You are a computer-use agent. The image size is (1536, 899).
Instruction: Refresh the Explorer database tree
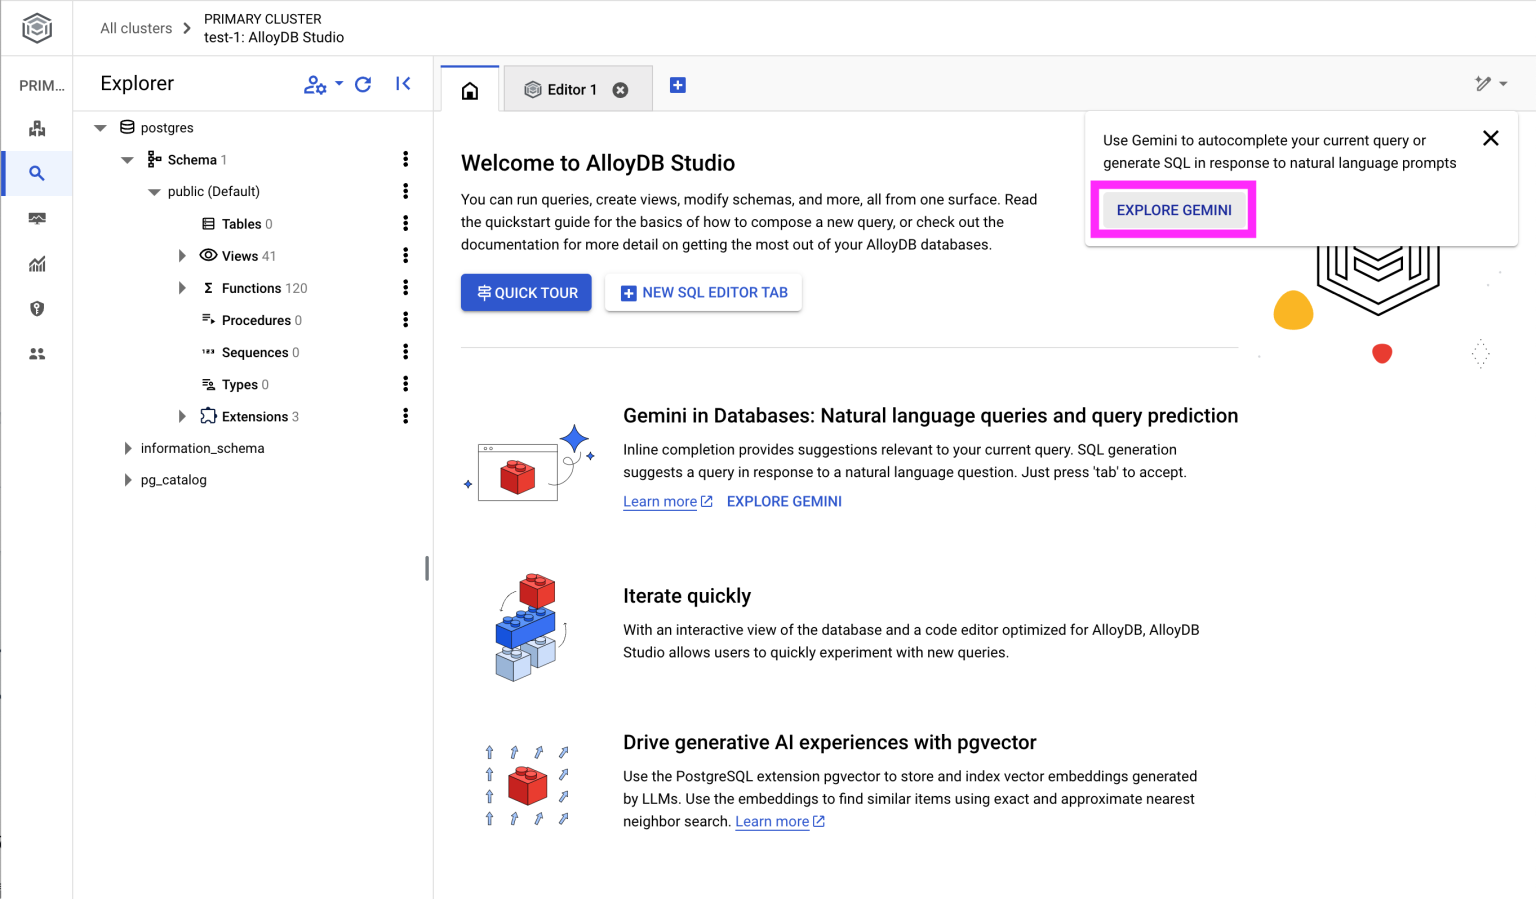click(363, 84)
